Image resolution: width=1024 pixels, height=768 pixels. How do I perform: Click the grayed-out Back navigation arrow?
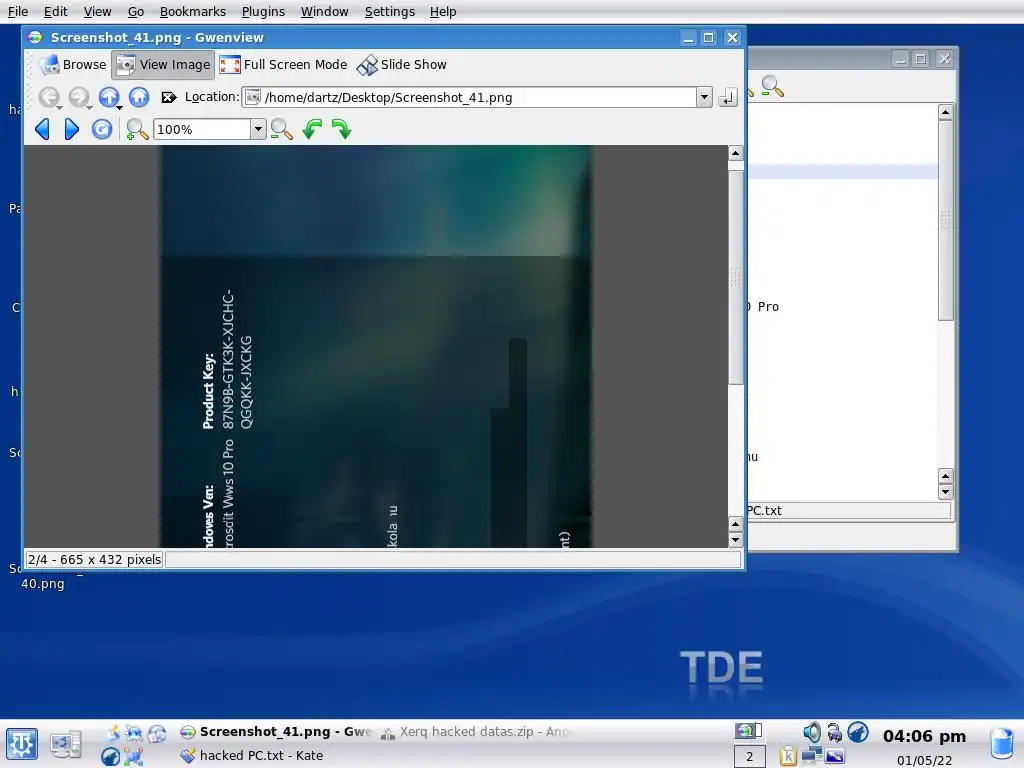tap(48, 97)
